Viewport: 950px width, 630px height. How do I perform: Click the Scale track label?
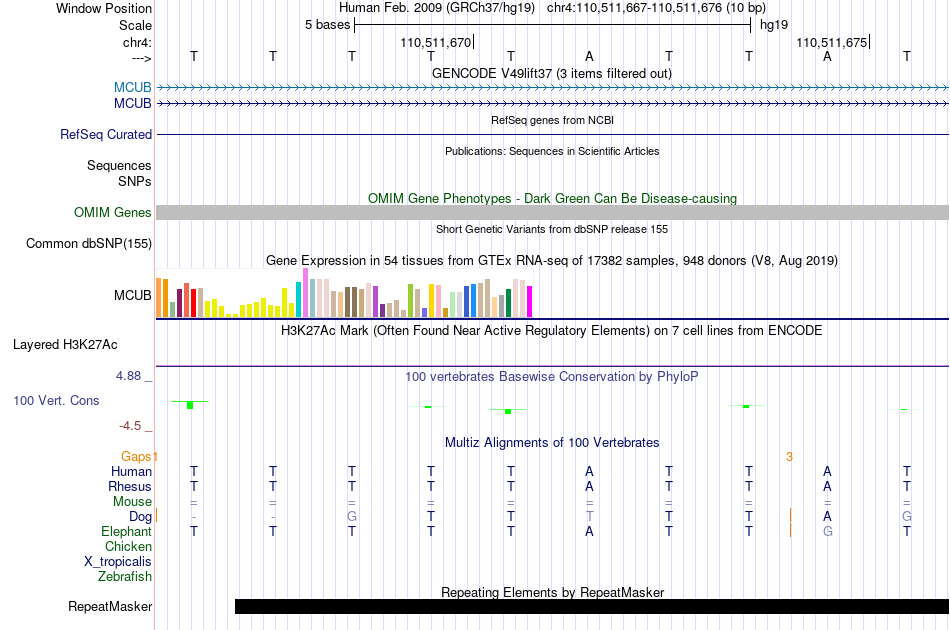click(x=136, y=25)
